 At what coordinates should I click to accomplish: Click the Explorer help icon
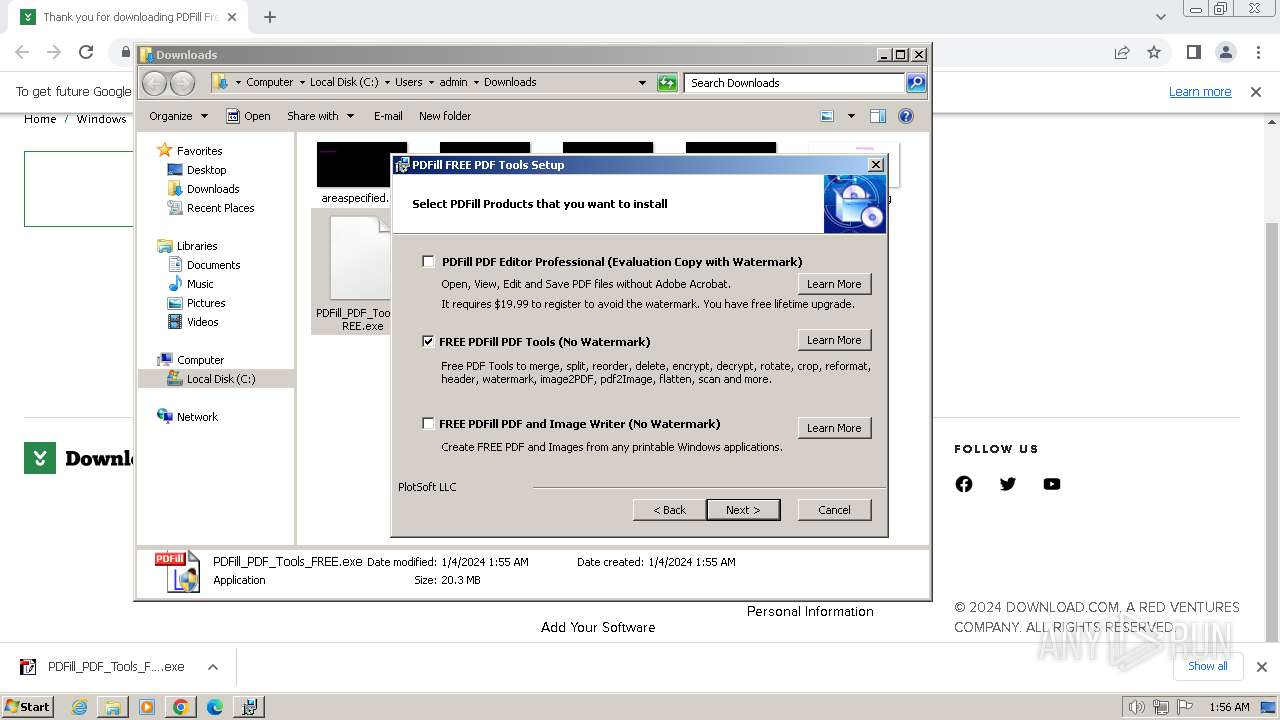pos(906,116)
